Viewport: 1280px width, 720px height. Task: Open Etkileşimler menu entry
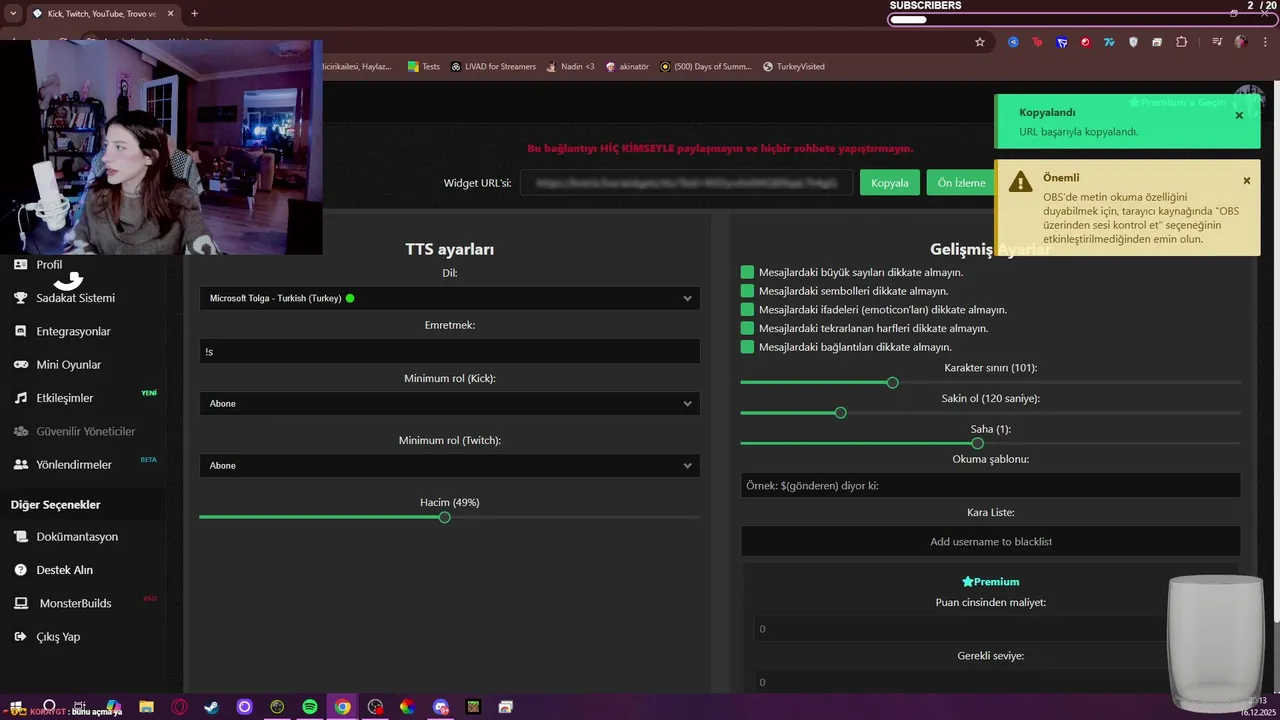[65, 398]
